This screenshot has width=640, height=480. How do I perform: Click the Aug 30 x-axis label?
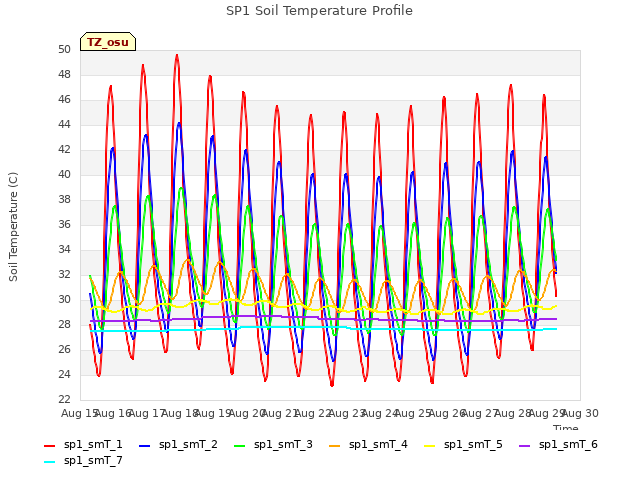click(x=581, y=413)
